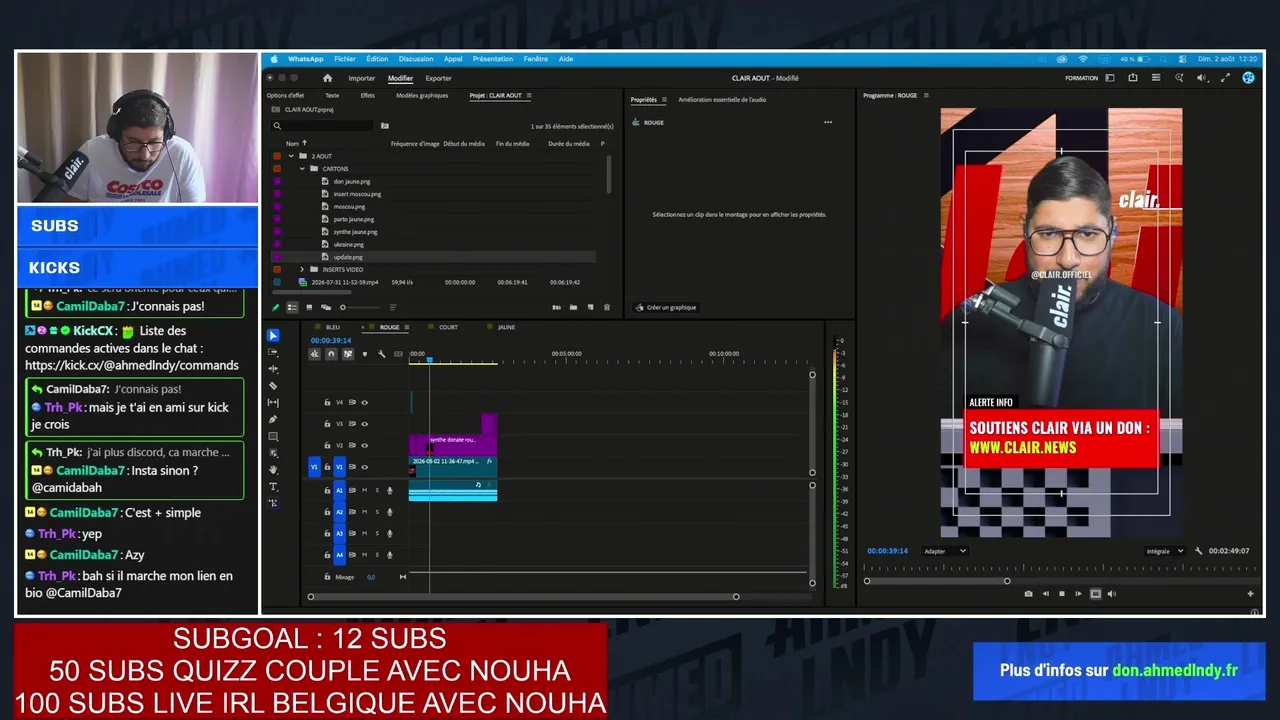Mute audio track A1
This screenshot has height=720, width=1280.
click(364, 490)
